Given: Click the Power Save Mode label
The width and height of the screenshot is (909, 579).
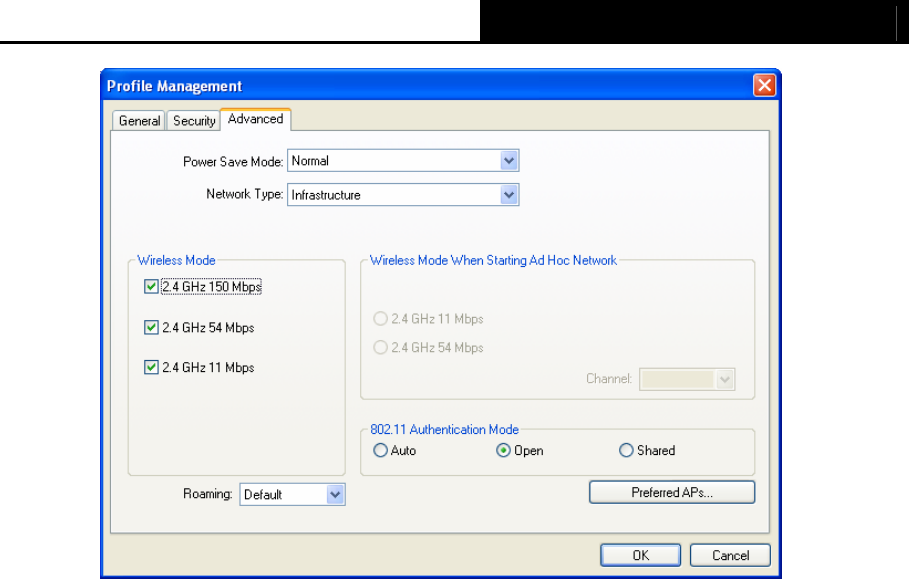Looking at the screenshot, I should pyautogui.click(x=233, y=162).
